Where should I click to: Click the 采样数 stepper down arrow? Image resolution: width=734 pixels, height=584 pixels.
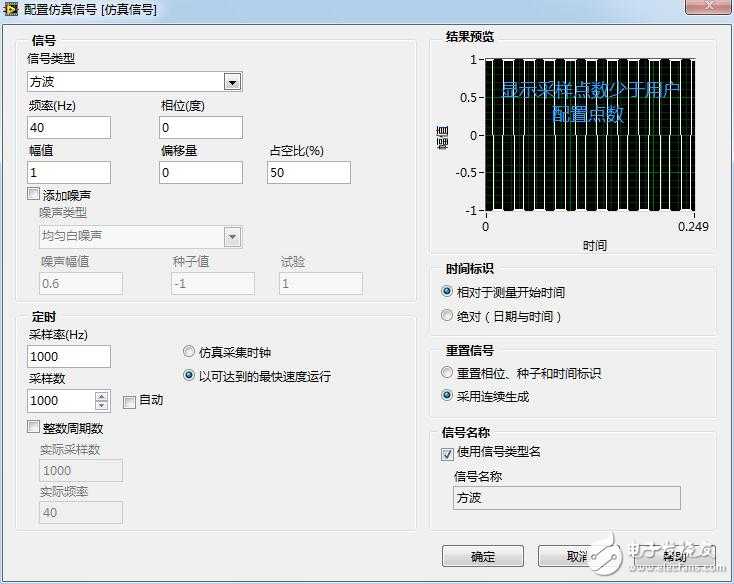[102, 406]
